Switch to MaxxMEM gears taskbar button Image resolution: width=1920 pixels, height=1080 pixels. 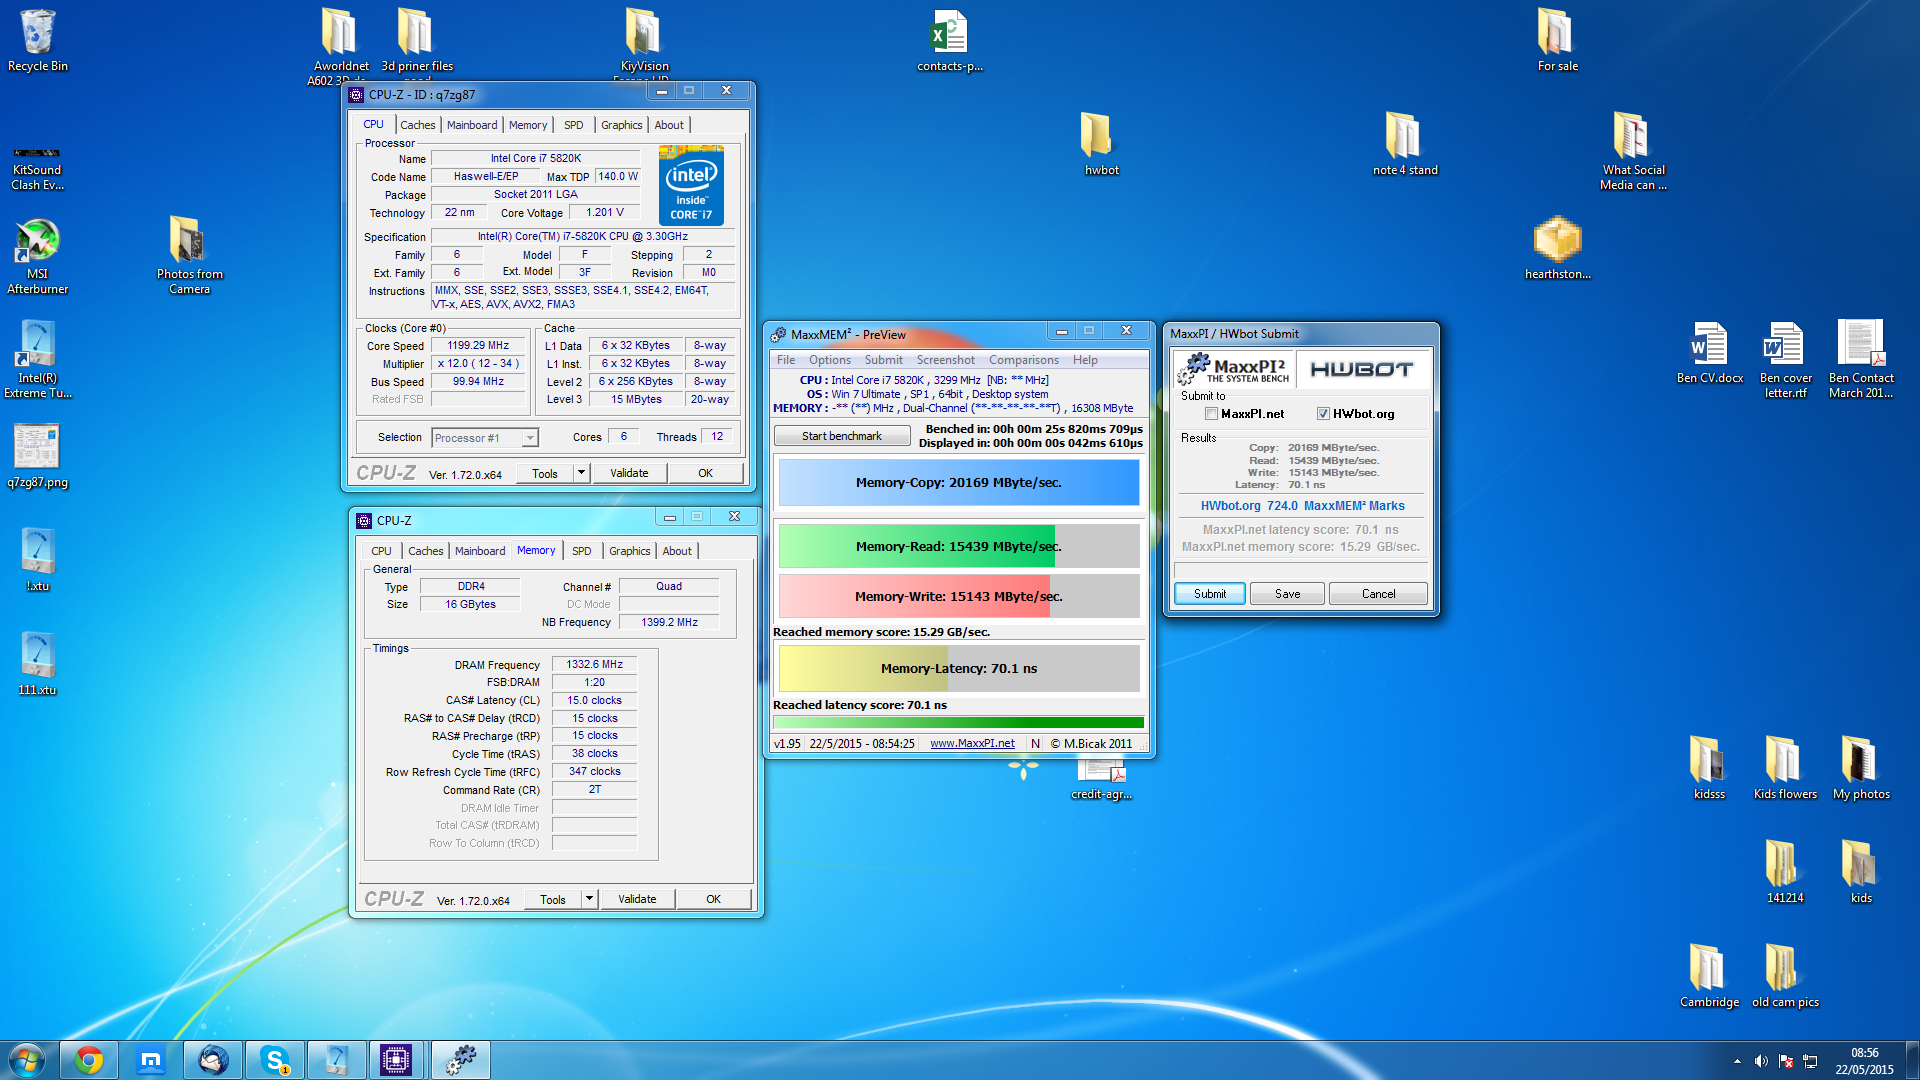coord(461,1060)
